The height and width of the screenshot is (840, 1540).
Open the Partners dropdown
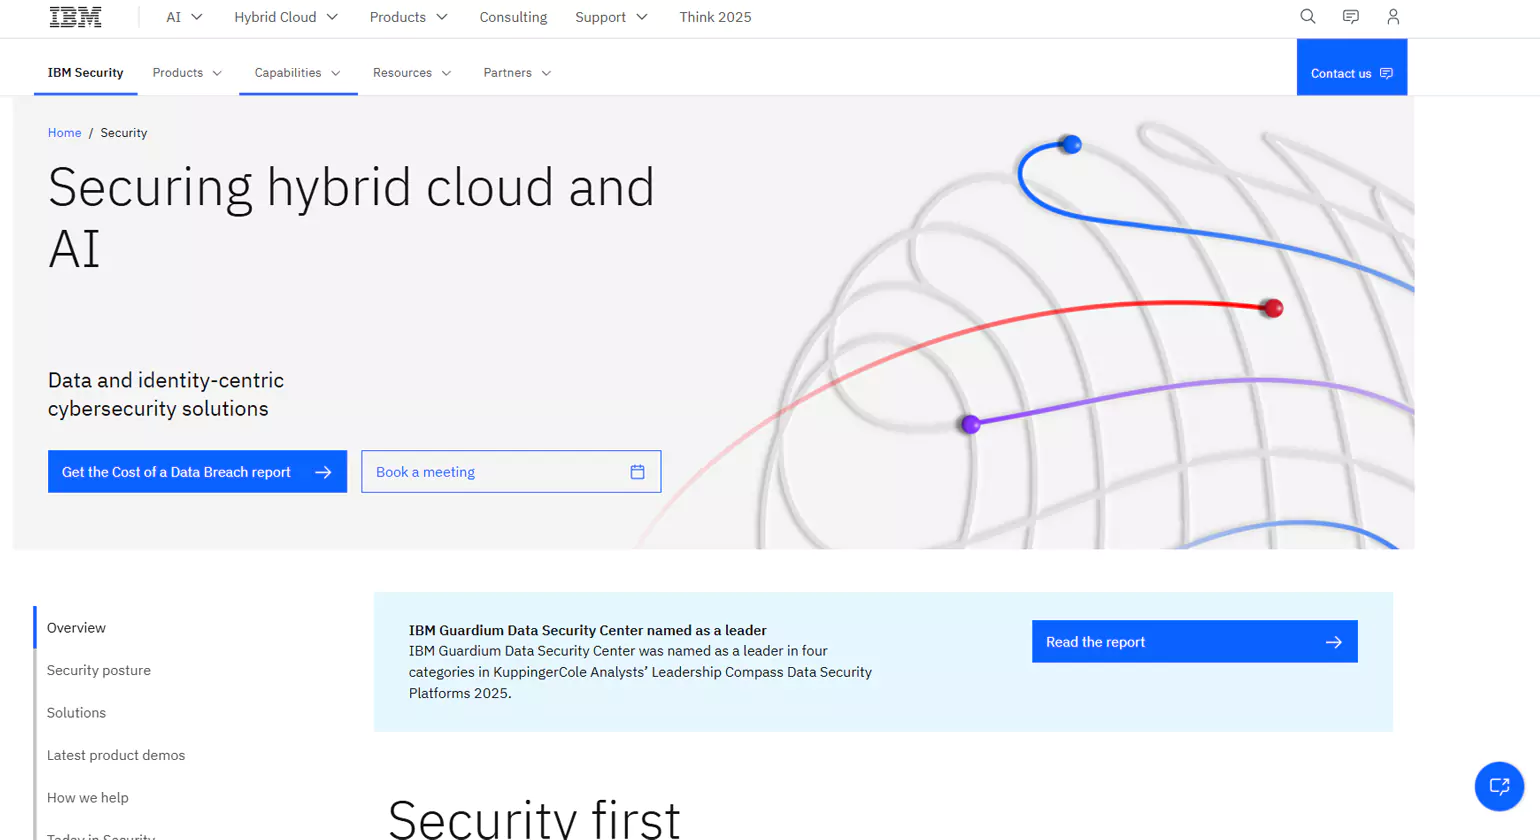click(517, 72)
